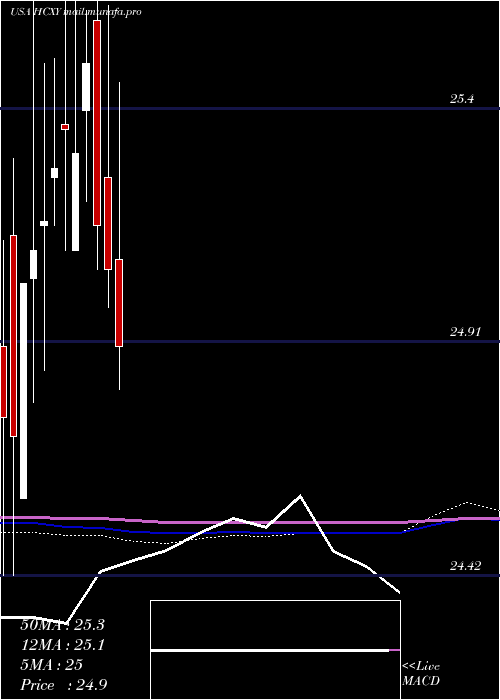Click the 50MA : 25.3 readout
Viewport: 500px width, 700px height.
click(x=62, y=625)
